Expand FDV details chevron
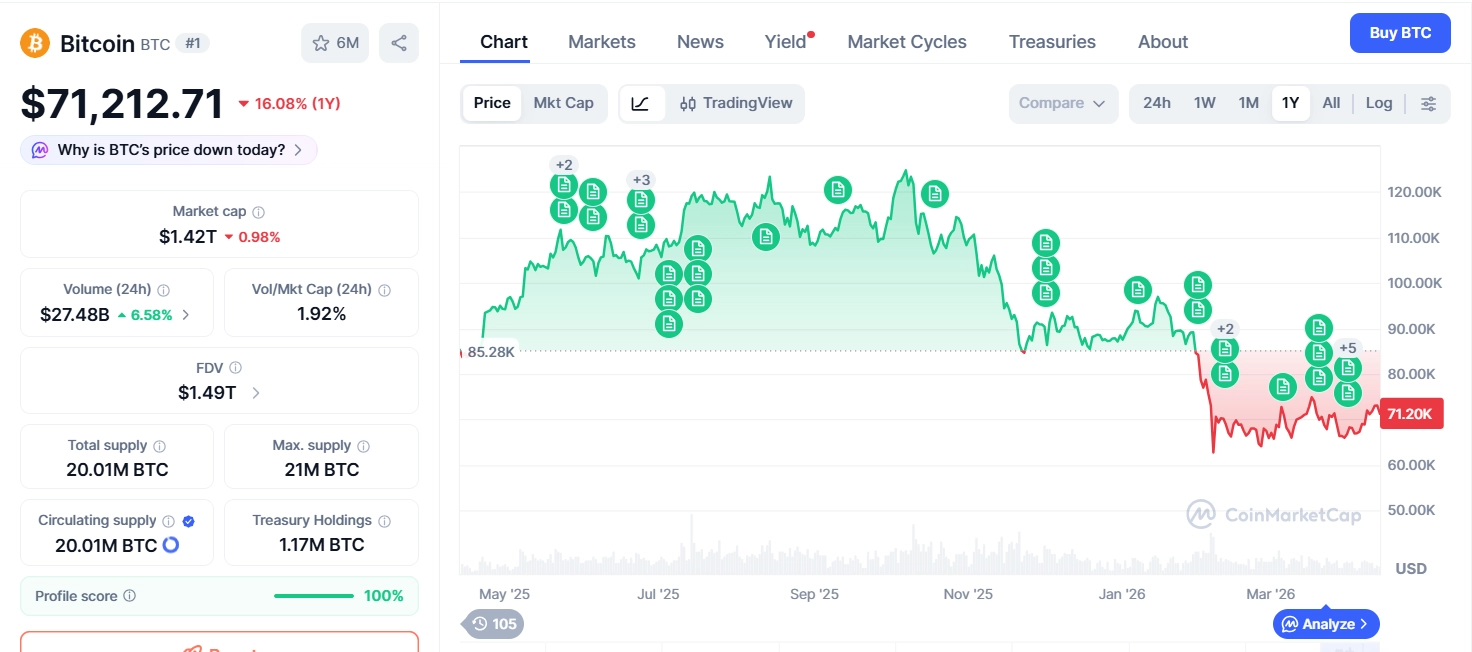The width and height of the screenshot is (1472, 652). point(256,393)
